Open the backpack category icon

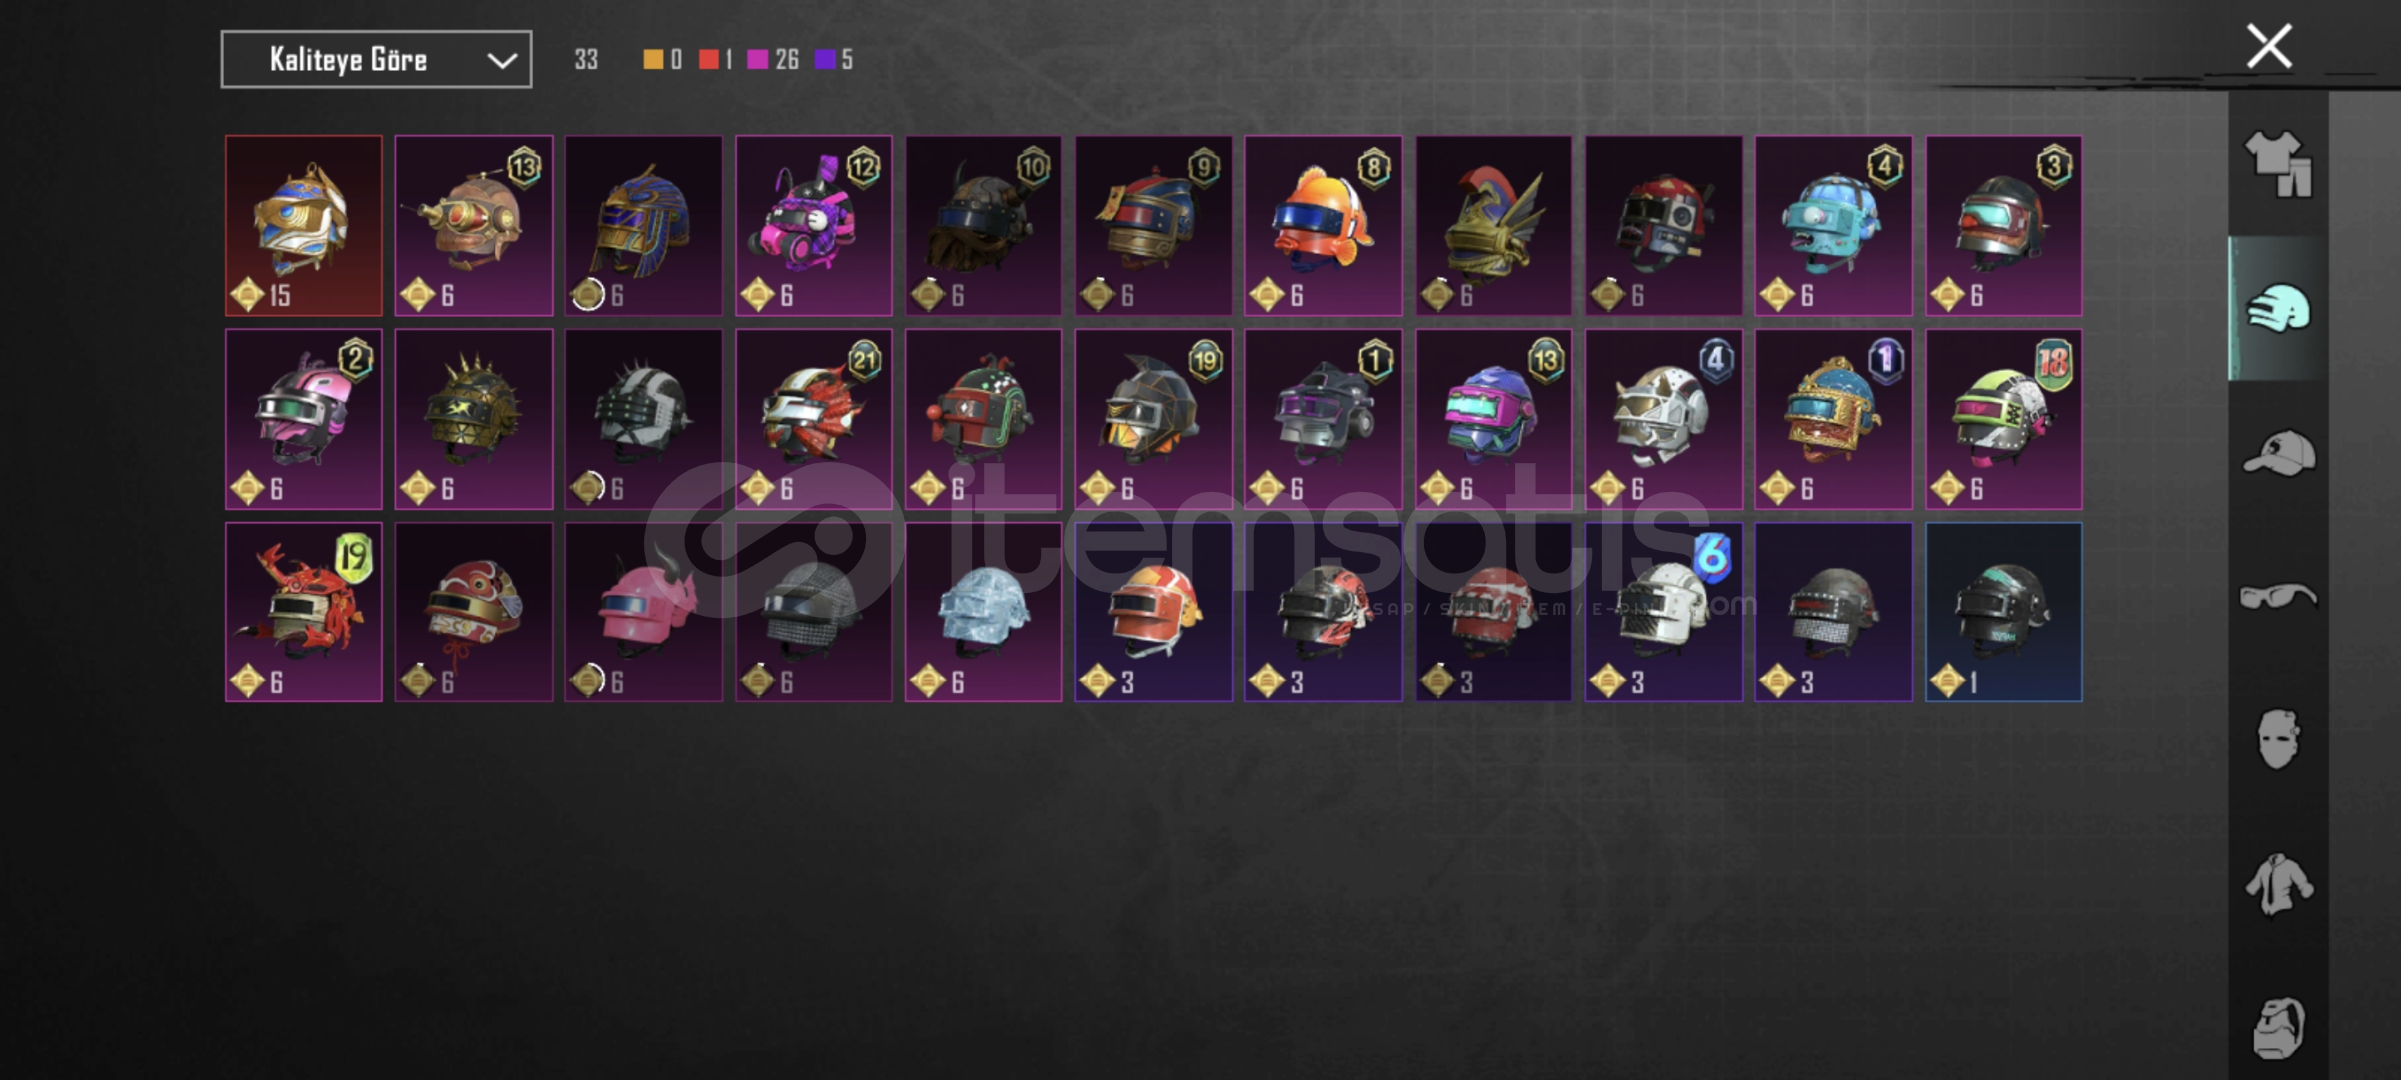(x=2278, y=1027)
